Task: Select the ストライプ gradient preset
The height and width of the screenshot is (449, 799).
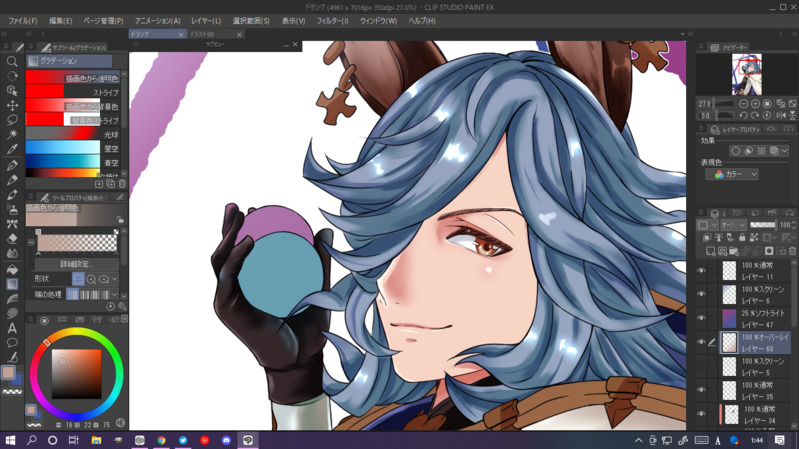Action: [x=73, y=92]
